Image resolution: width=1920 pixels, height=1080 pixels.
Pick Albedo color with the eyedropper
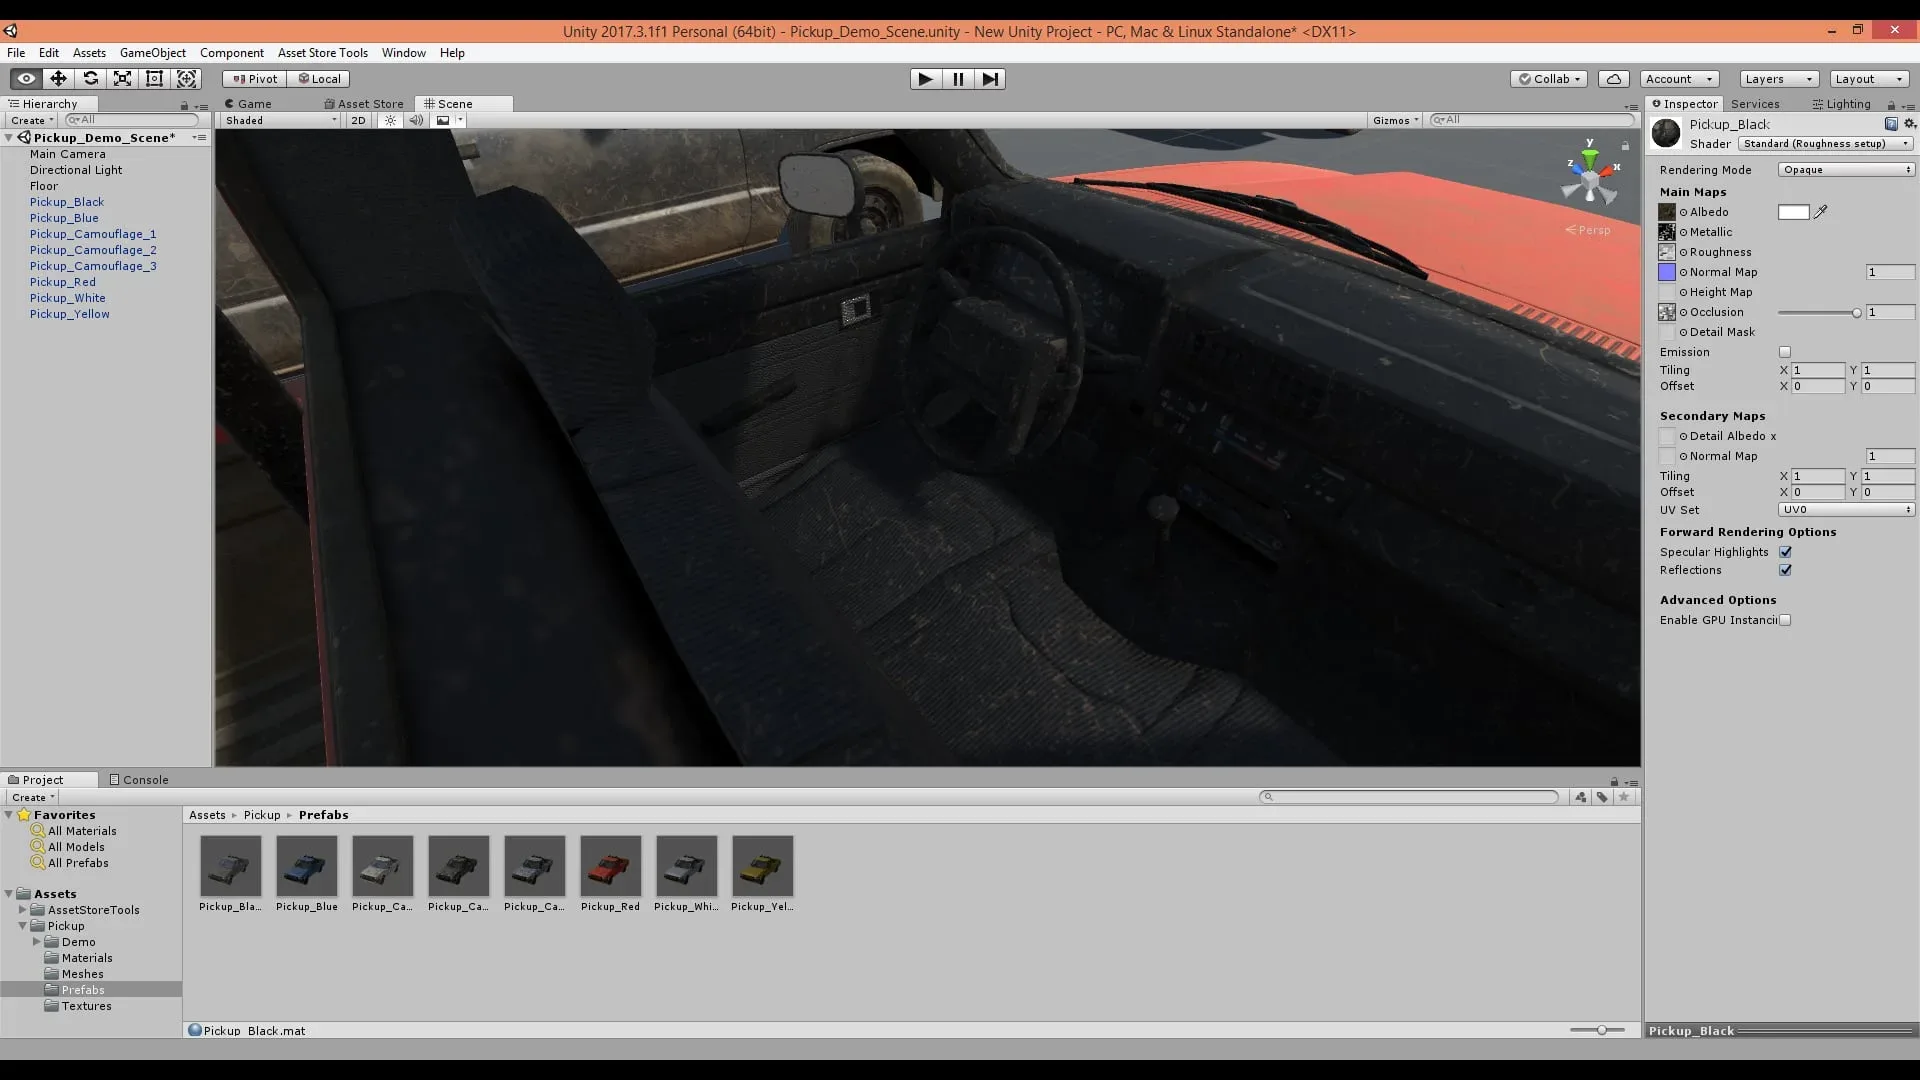(x=1820, y=211)
